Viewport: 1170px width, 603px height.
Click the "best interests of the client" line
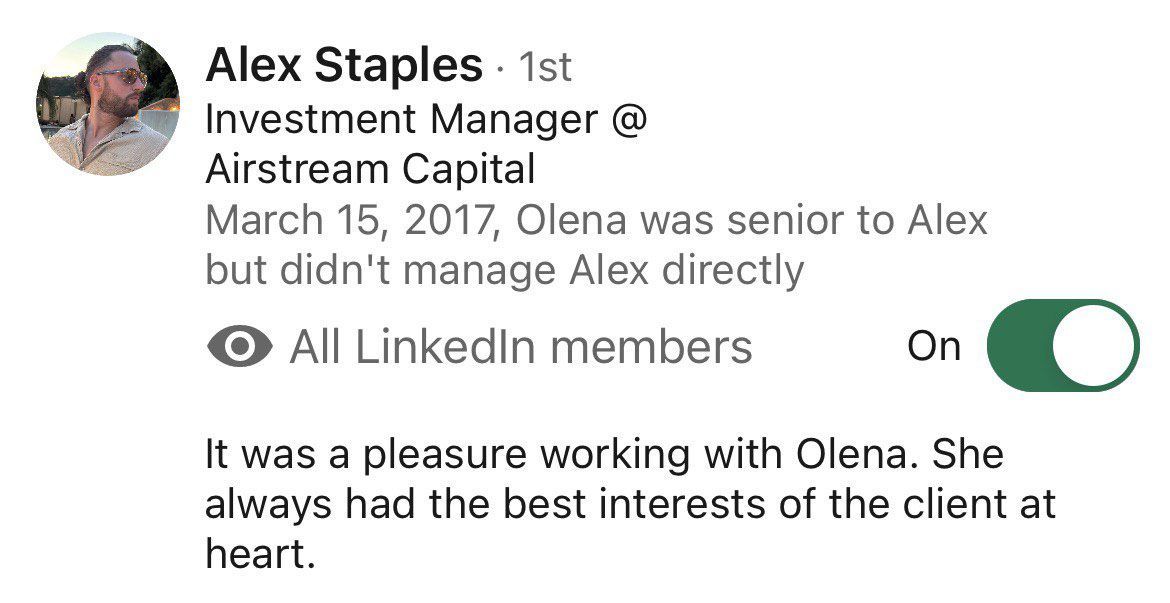point(630,503)
